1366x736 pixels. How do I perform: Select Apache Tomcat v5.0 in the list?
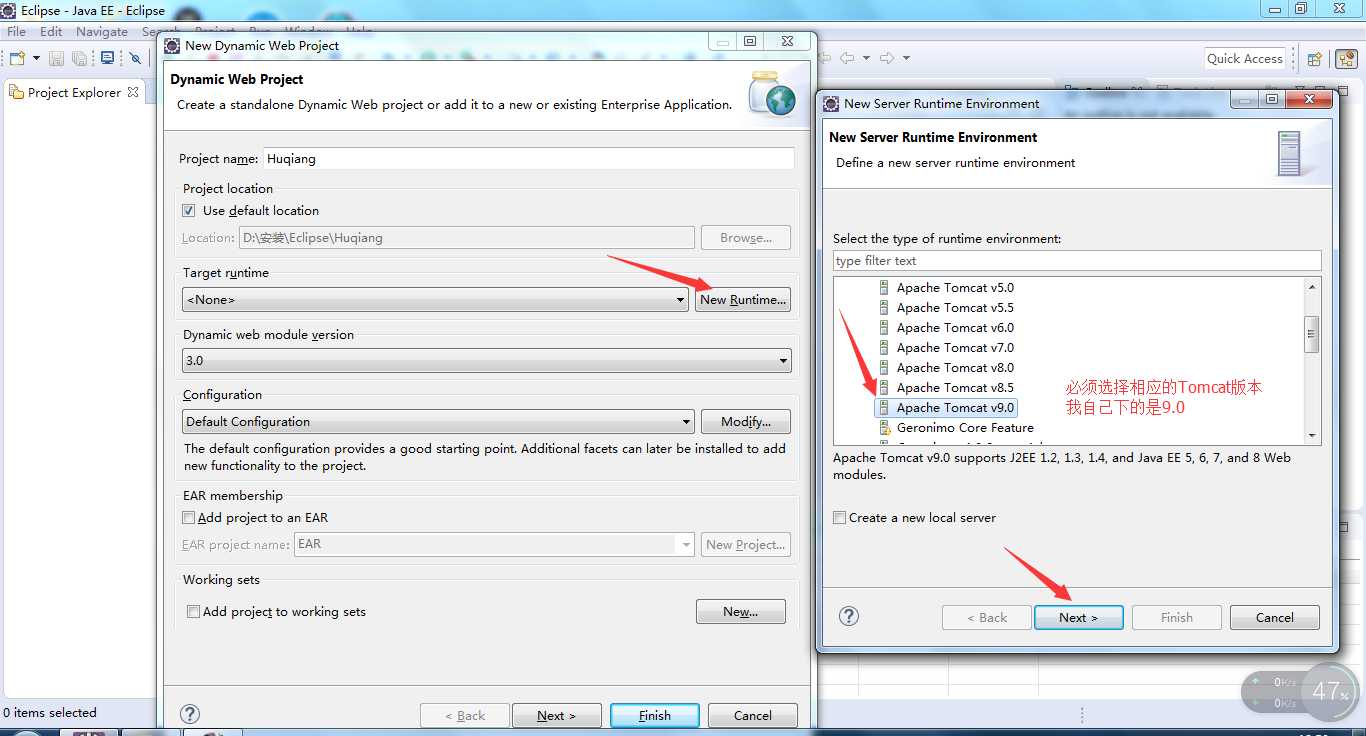(955, 288)
